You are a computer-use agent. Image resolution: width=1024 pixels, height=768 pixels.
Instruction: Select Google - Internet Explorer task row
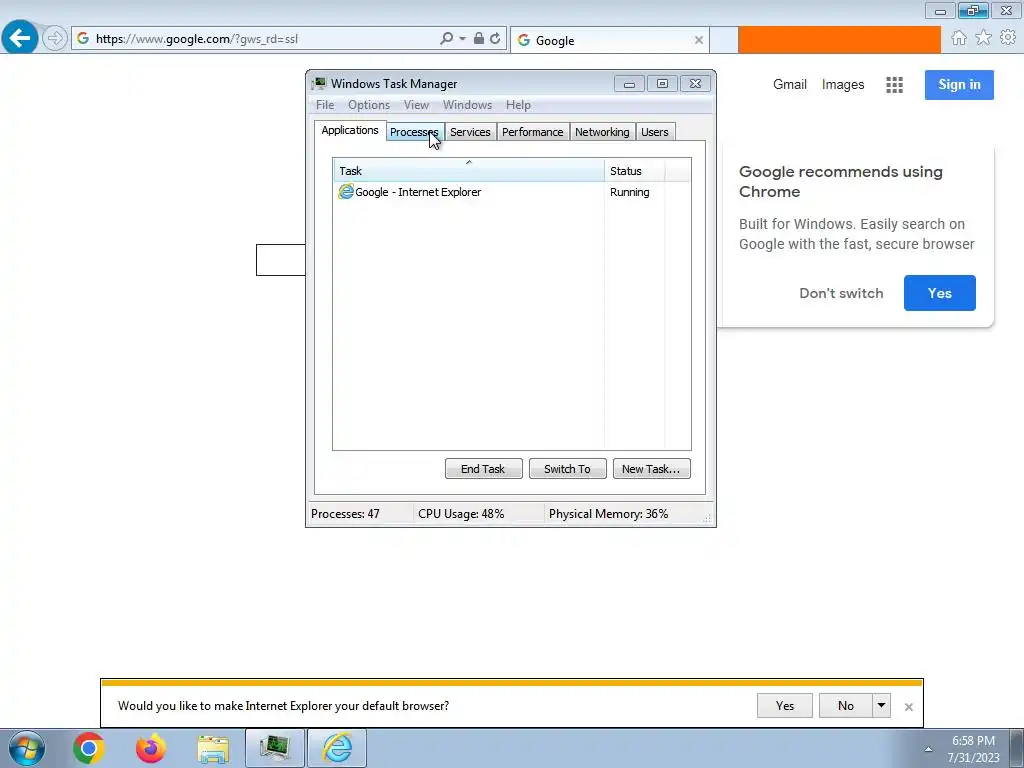pyautogui.click(x=511, y=192)
